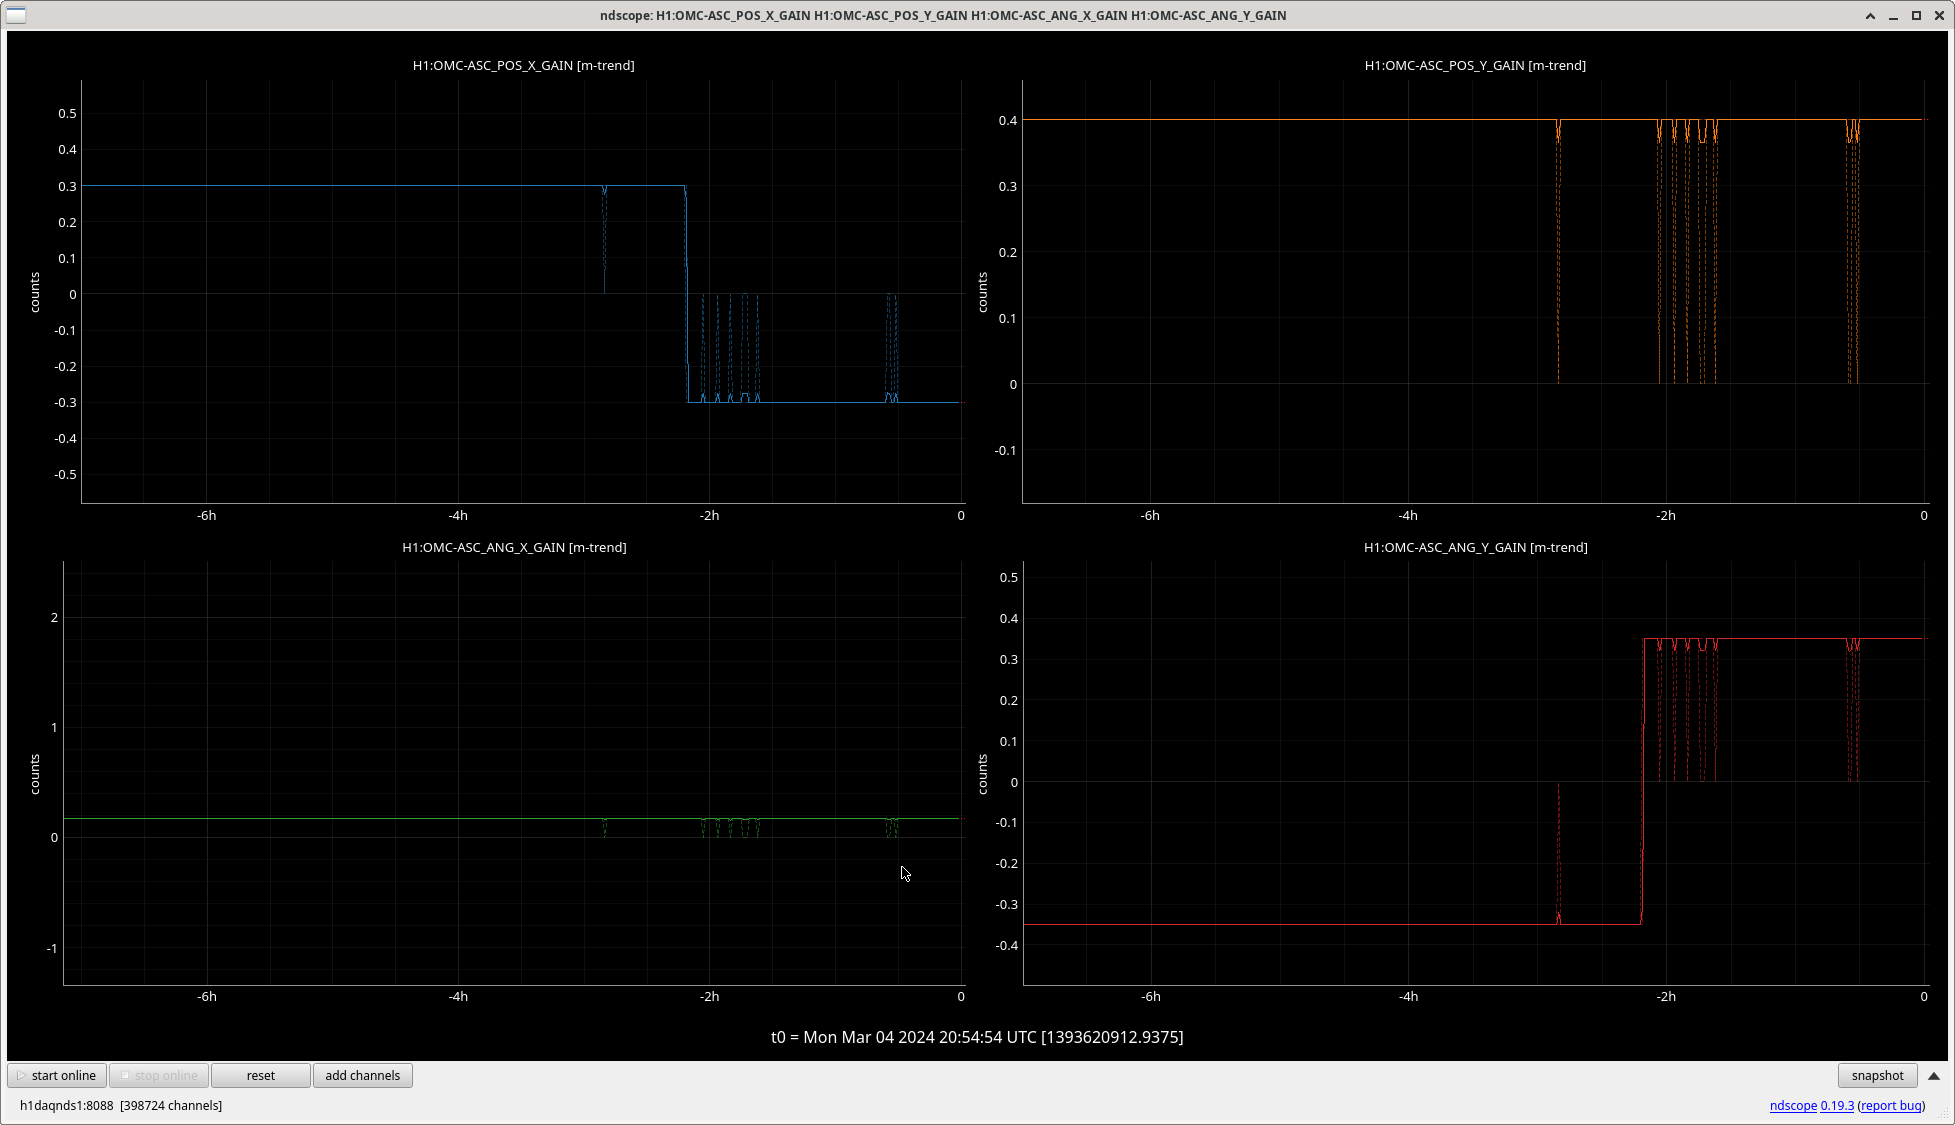Screen dimensions: 1955x1125
Task: Click the roll-up arrow in title bar
Action: tap(1870, 15)
